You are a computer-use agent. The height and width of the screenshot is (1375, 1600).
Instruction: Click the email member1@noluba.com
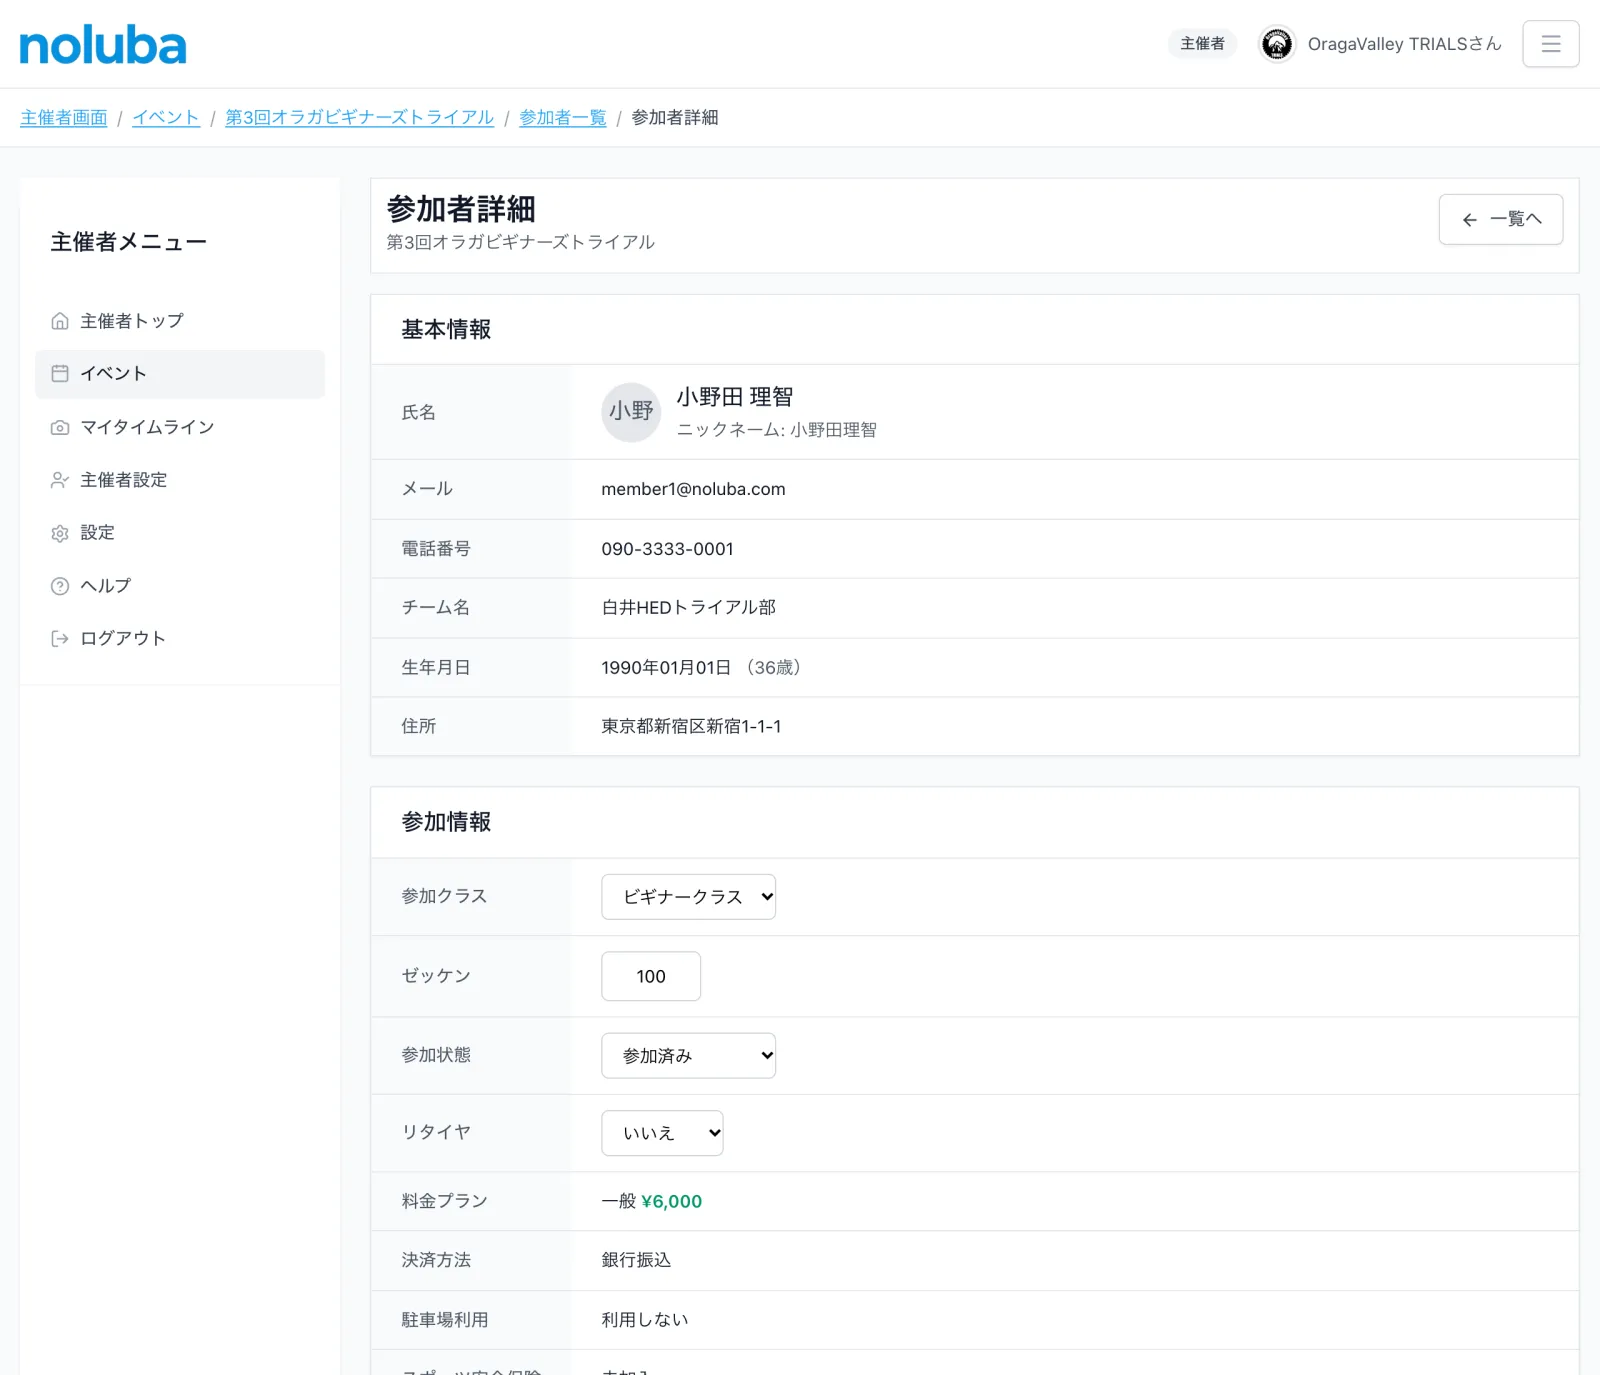click(693, 489)
